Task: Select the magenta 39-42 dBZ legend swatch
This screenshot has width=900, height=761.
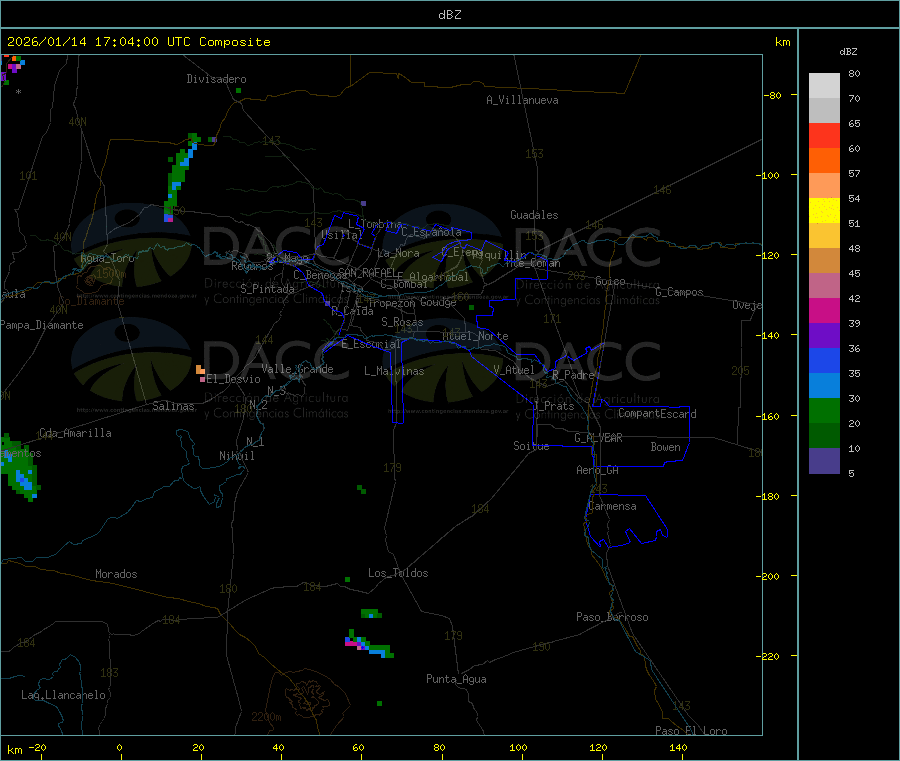Action: [x=824, y=310]
